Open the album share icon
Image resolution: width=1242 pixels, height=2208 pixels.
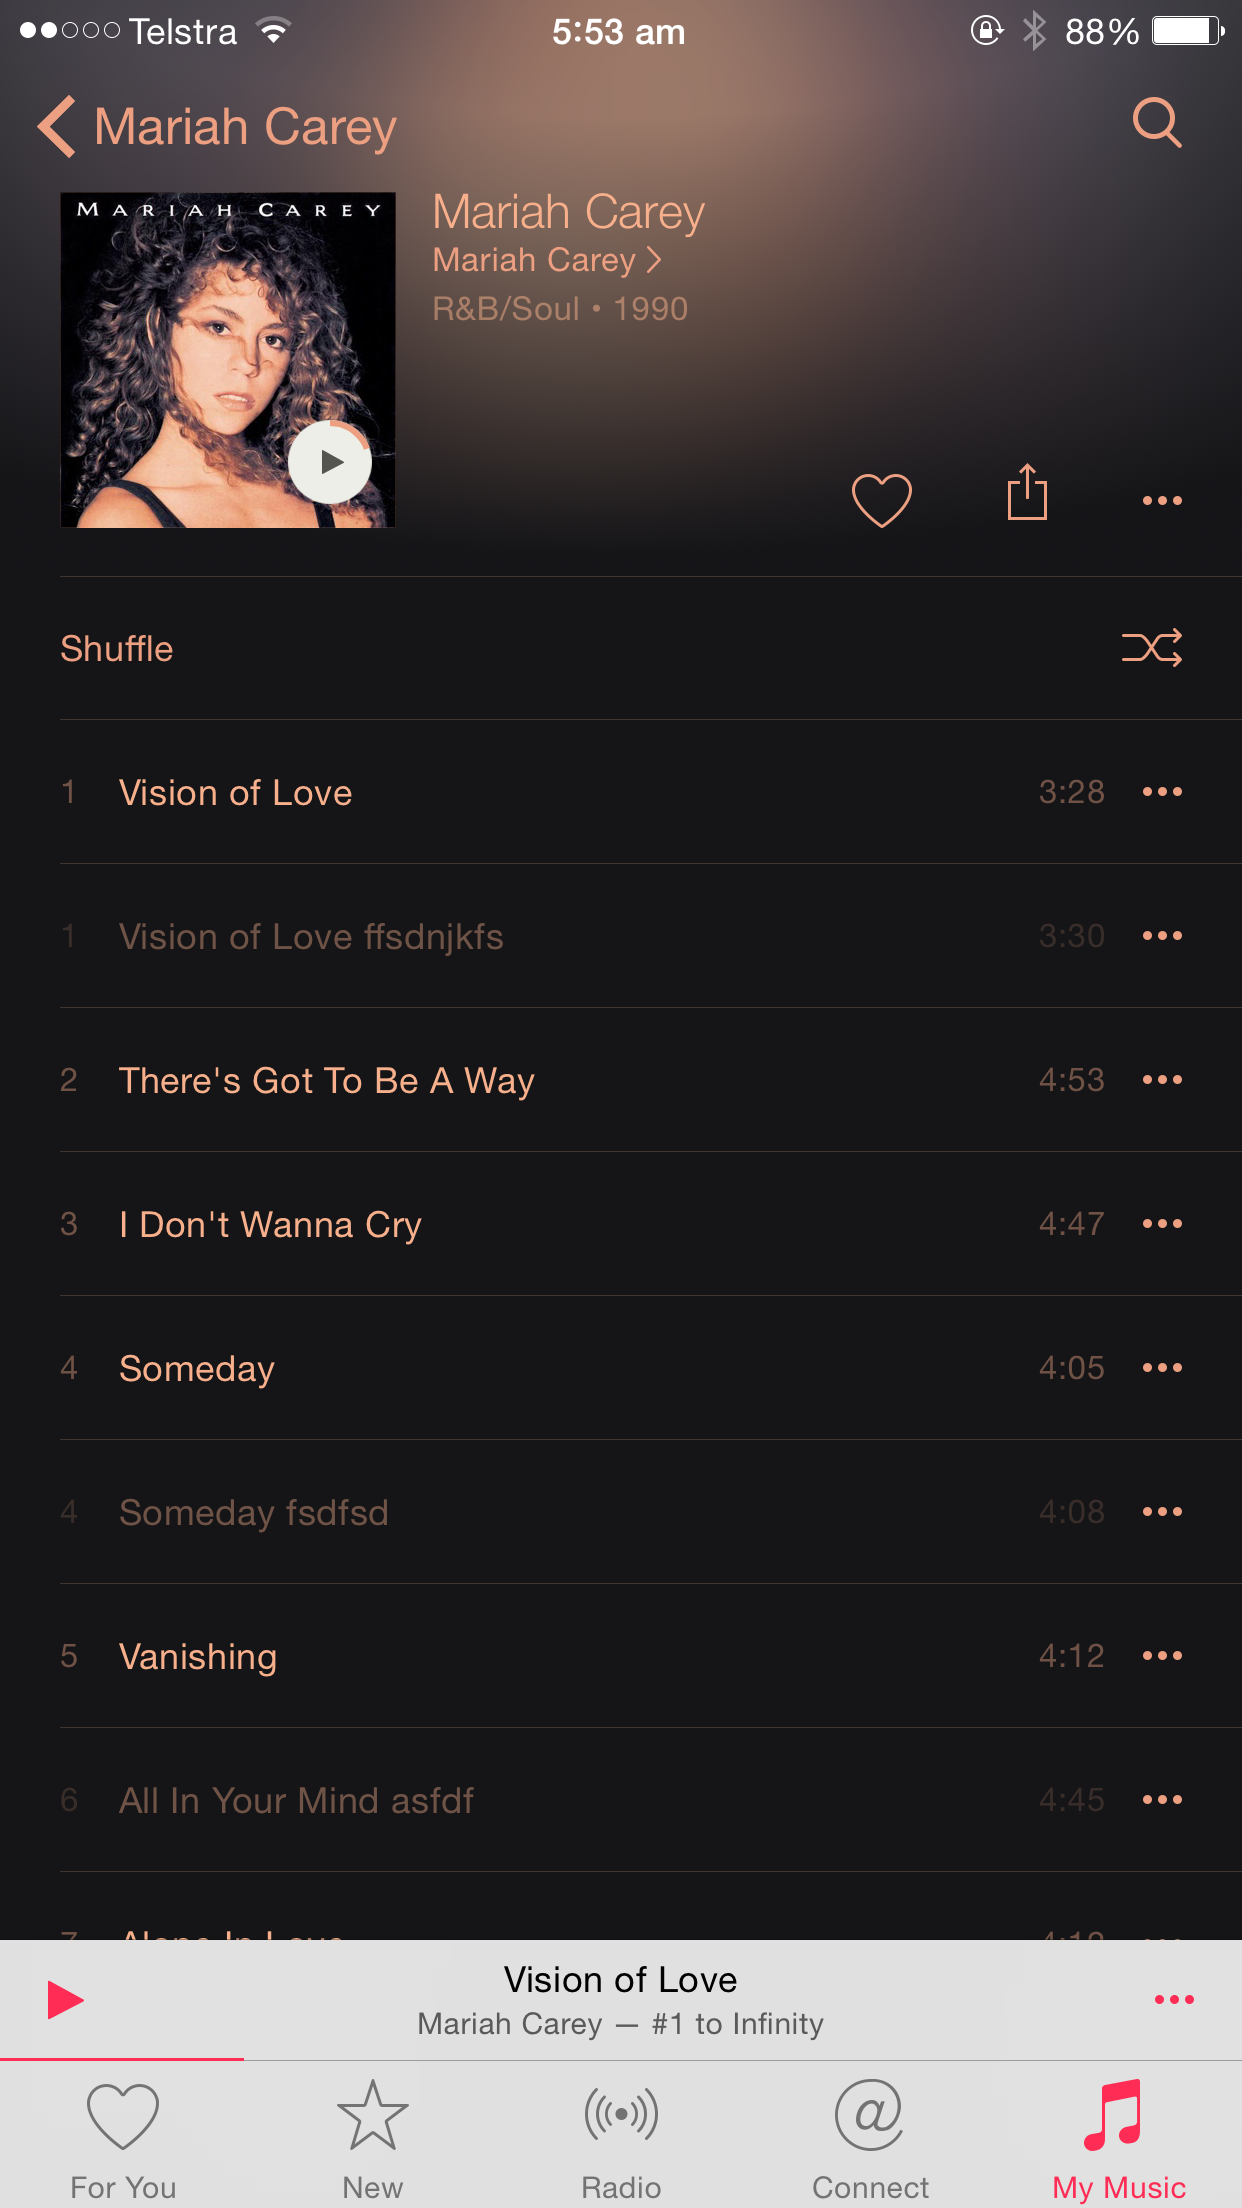click(1027, 492)
